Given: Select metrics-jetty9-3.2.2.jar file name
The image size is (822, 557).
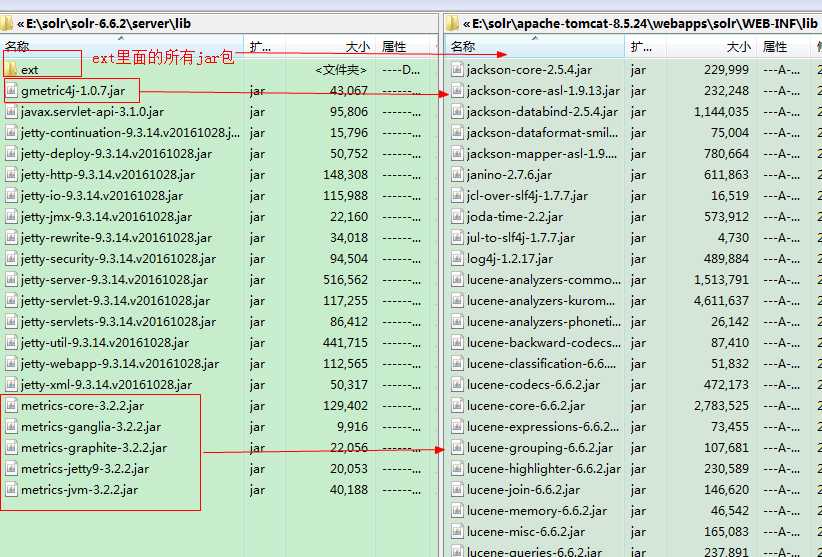Looking at the screenshot, I should (x=85, y=468).
